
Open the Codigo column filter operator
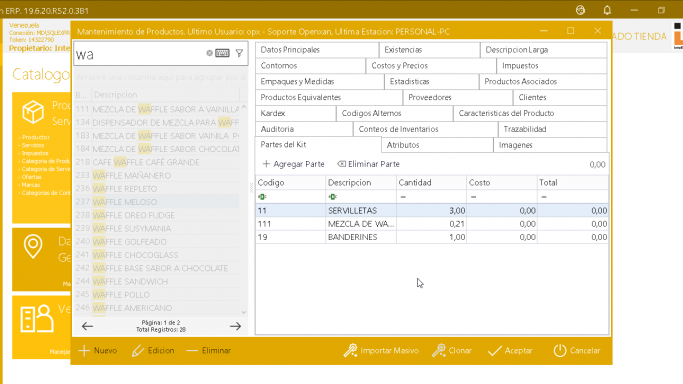click(262, 197)
